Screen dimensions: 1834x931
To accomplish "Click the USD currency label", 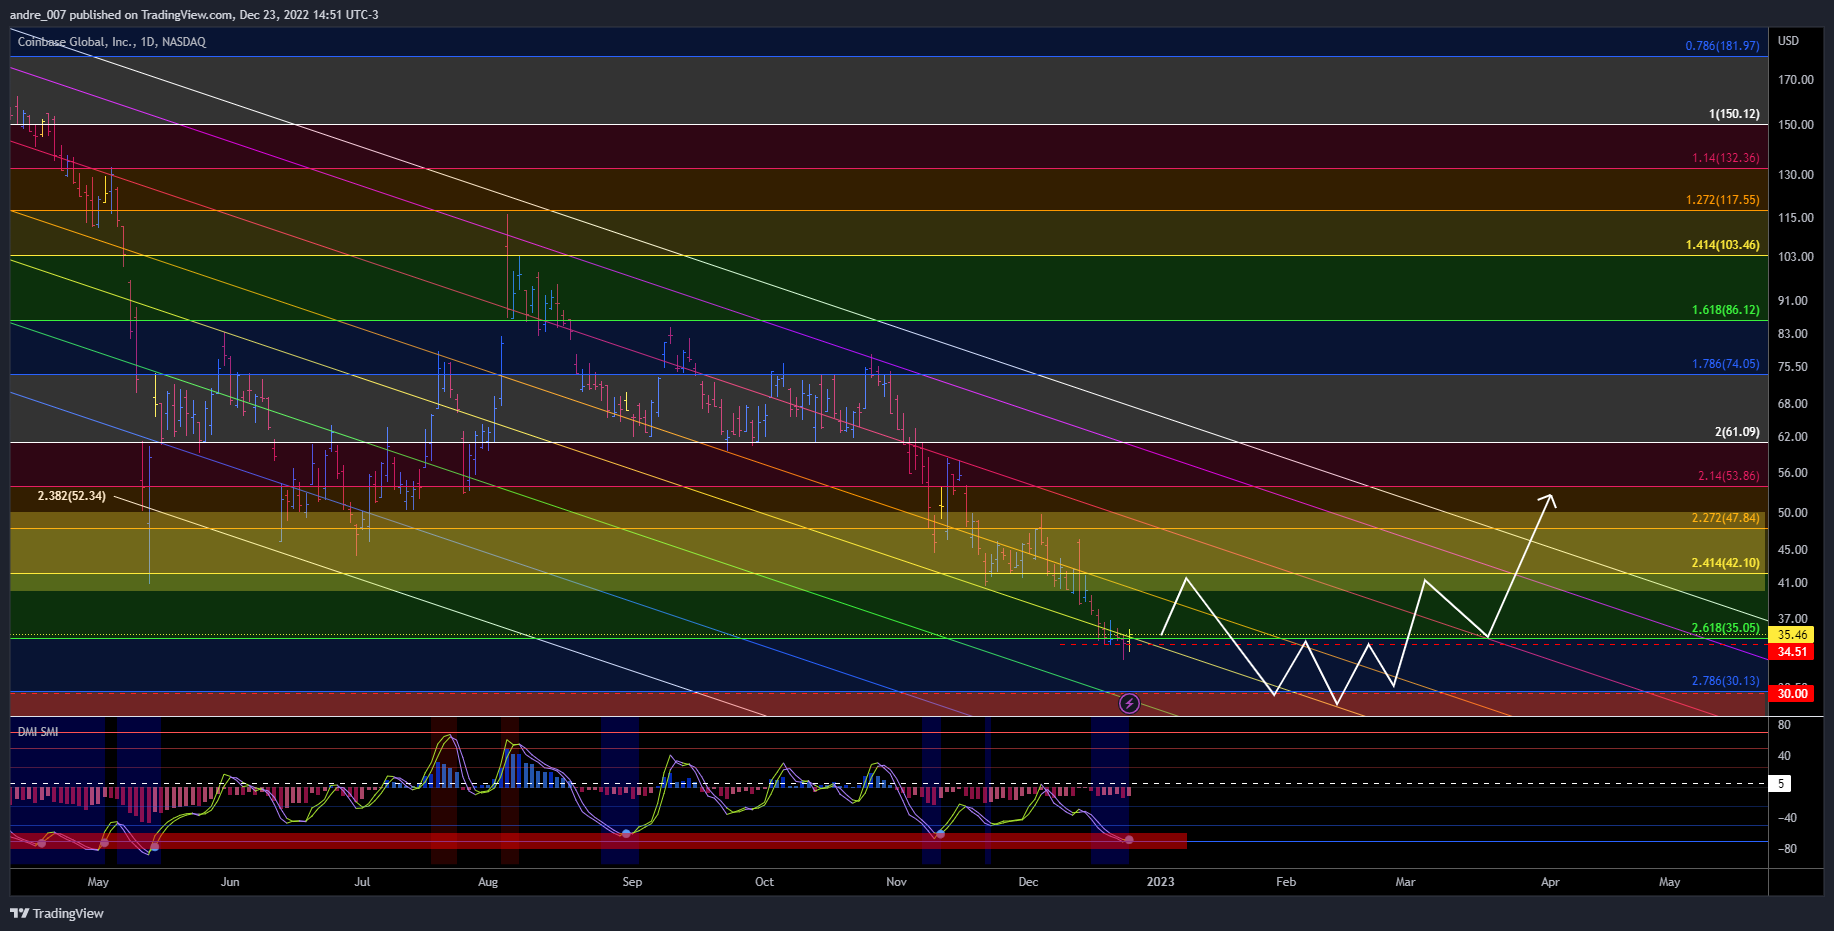I will point(1788,41).
